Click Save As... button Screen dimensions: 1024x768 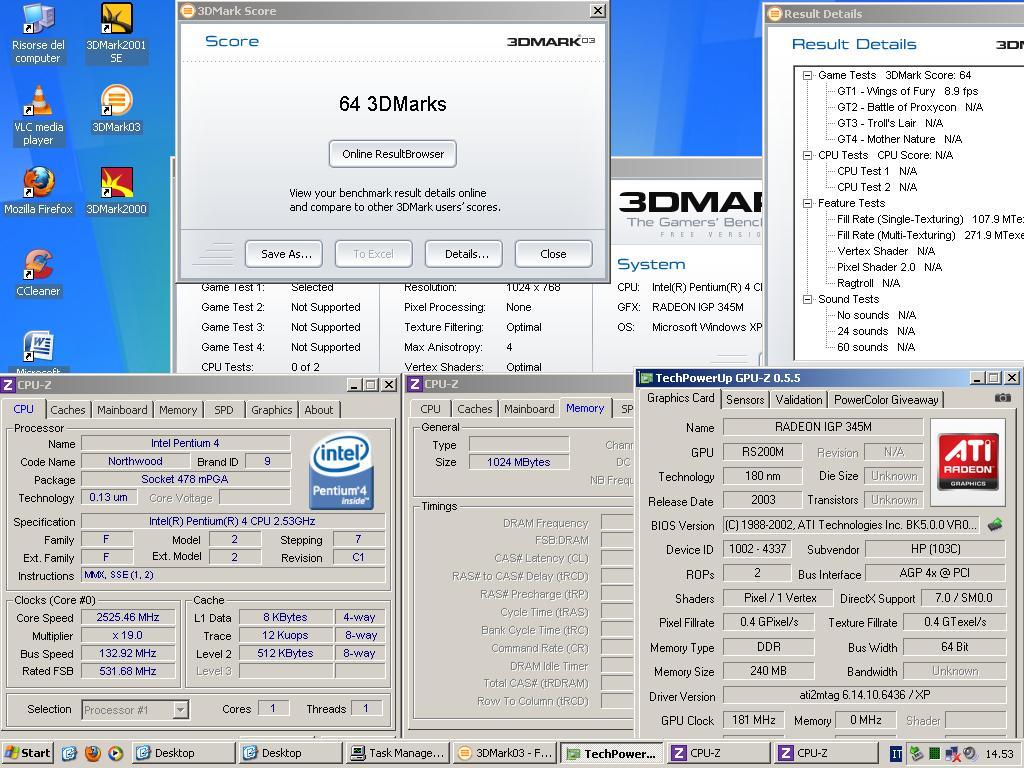click(286, 254)
